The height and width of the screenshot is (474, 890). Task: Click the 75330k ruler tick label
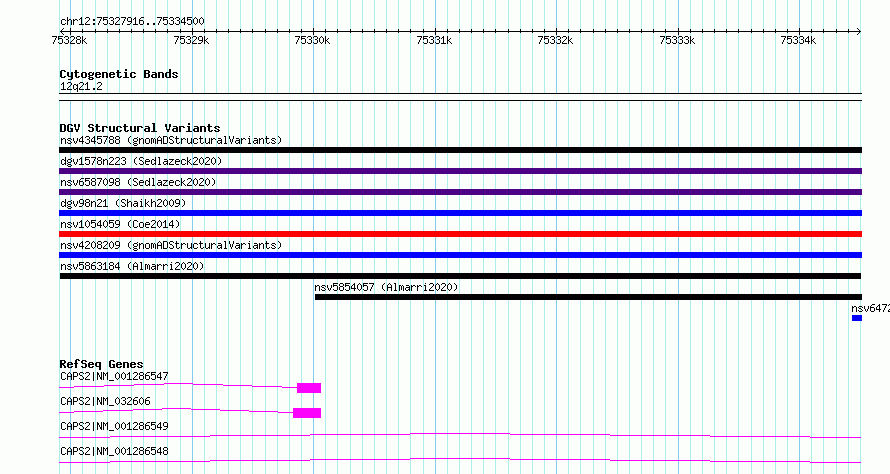click(312, 40)
